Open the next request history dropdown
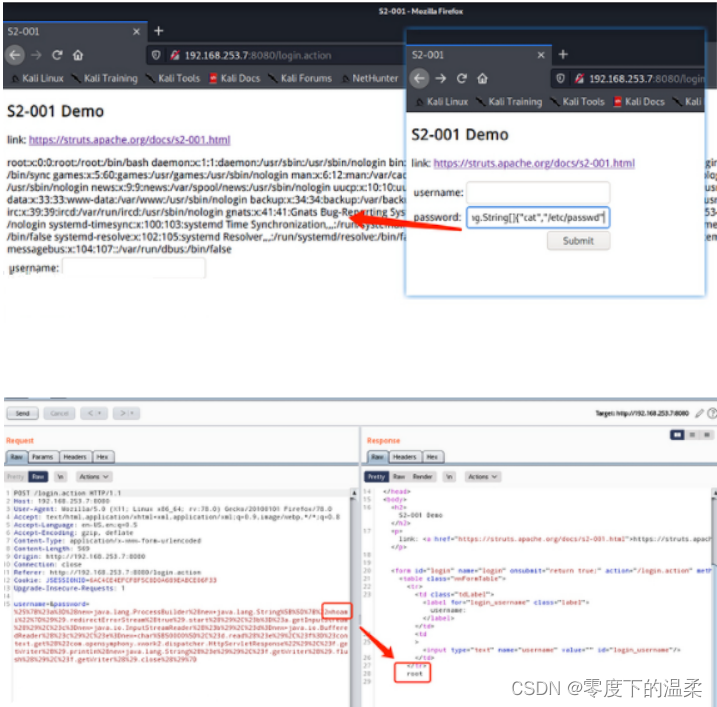Screen dimensions: 717x707 point(127,413)
